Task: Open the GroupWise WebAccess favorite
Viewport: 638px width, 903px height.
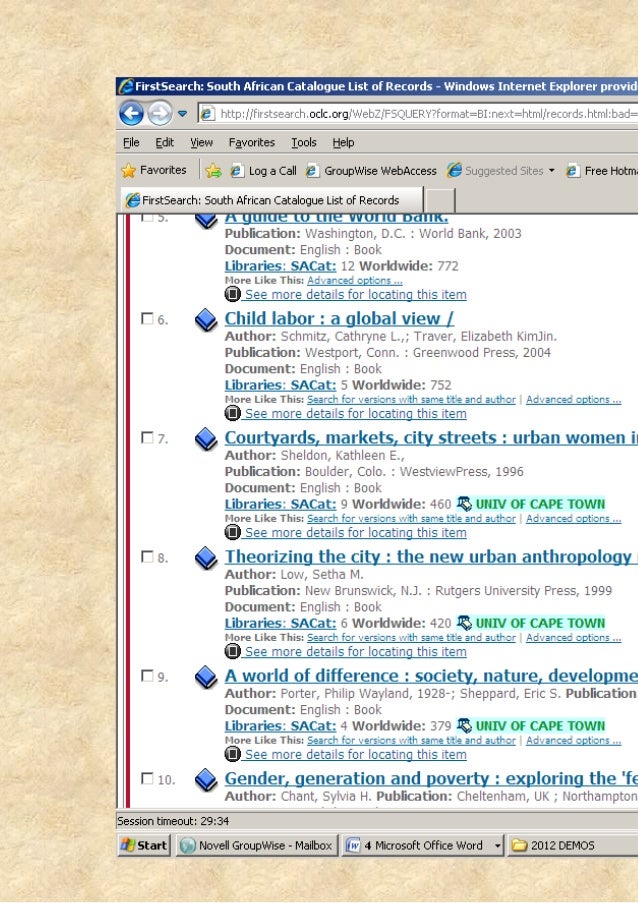Action: pos(371,170)
